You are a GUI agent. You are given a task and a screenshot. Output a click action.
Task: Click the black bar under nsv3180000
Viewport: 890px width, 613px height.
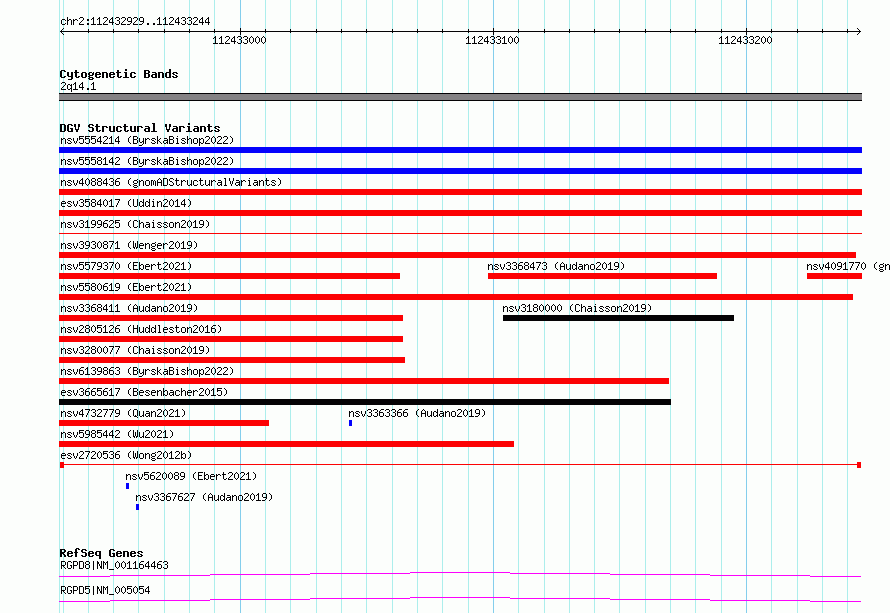(618, 318)
